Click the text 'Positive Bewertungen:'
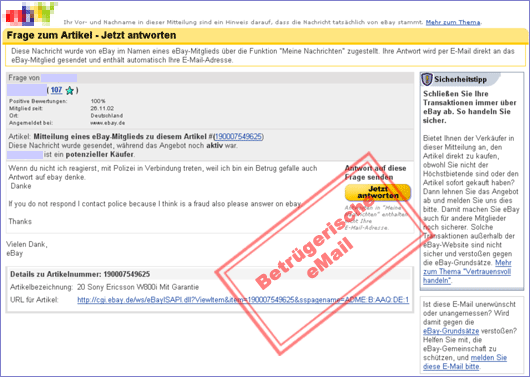Screen dimensions: 530x377 coord(38,101)
